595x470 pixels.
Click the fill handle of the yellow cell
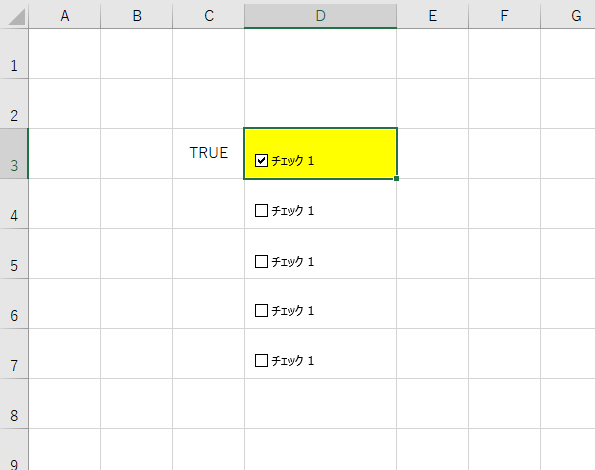tap(397, 178)
